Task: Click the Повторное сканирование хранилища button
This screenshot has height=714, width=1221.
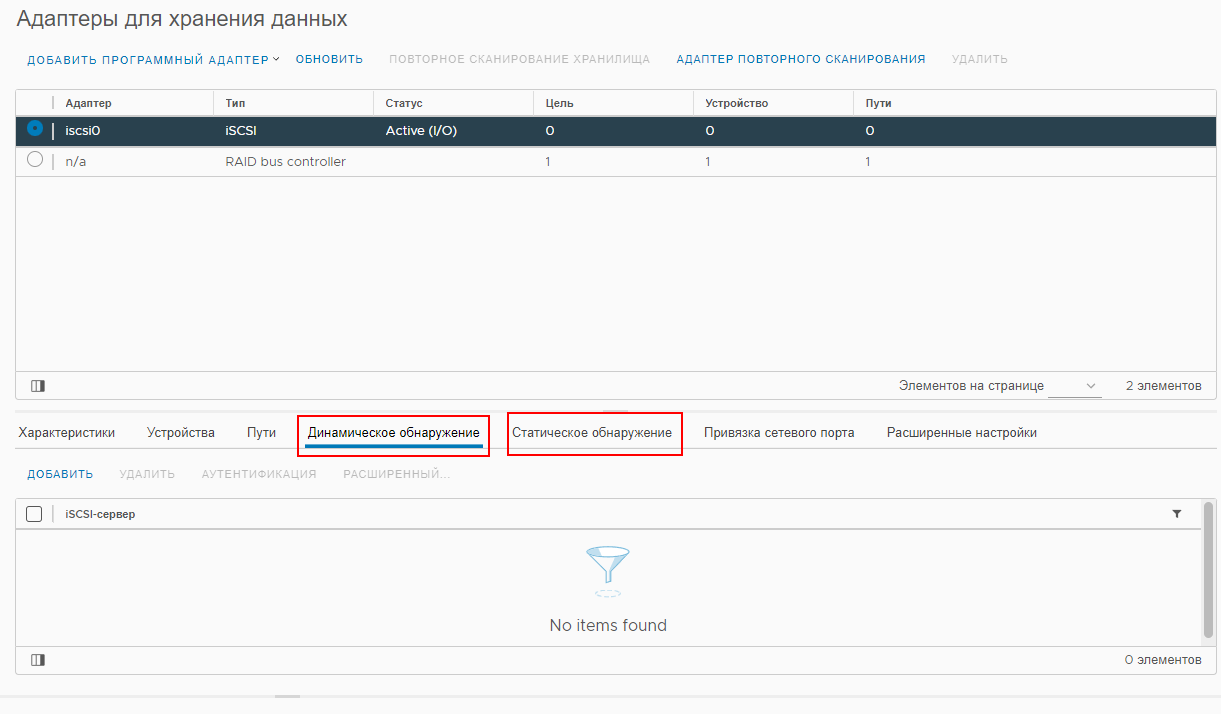Action: (x=520, y=59)
